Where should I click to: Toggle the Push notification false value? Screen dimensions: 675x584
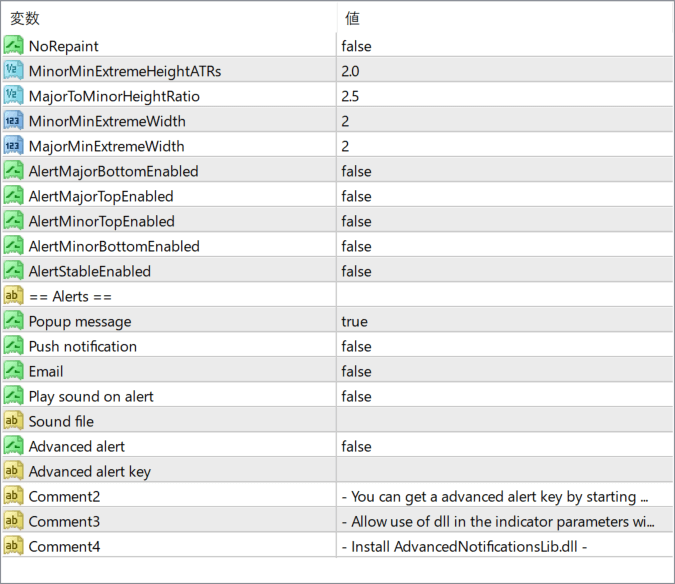(x=504, y=346)
